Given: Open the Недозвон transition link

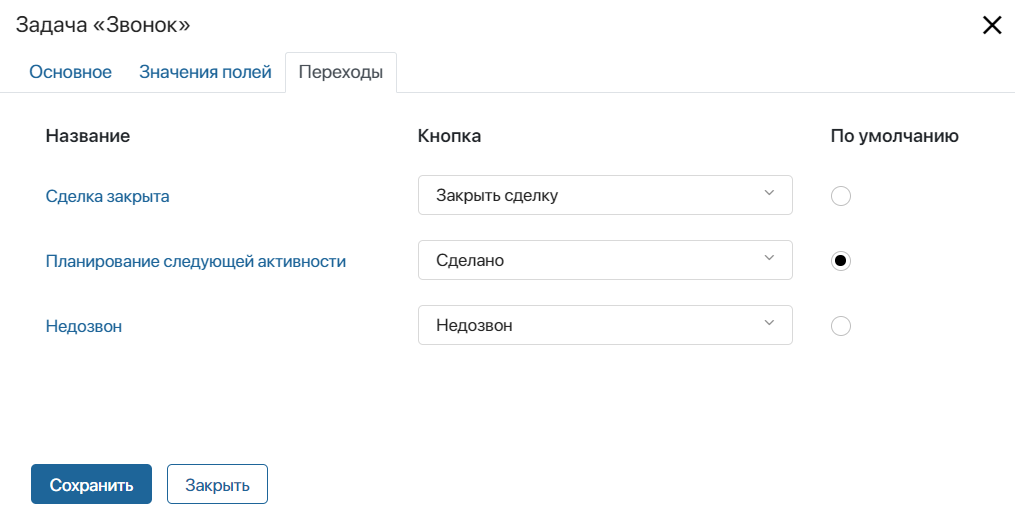Looking at the screenshot, I should tap(84, 326).
